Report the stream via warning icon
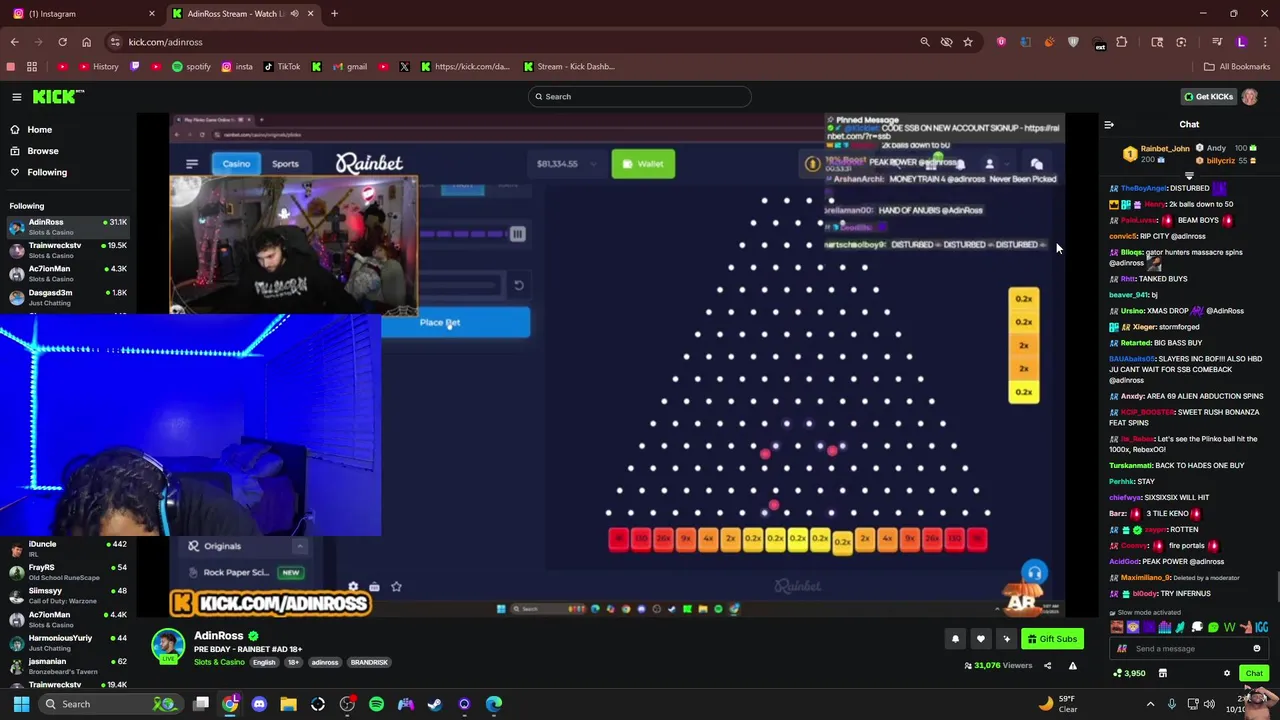Image resolution: width=1280 pixels, height=720 pixels. pyautogui.click(x=1073, y=666)
